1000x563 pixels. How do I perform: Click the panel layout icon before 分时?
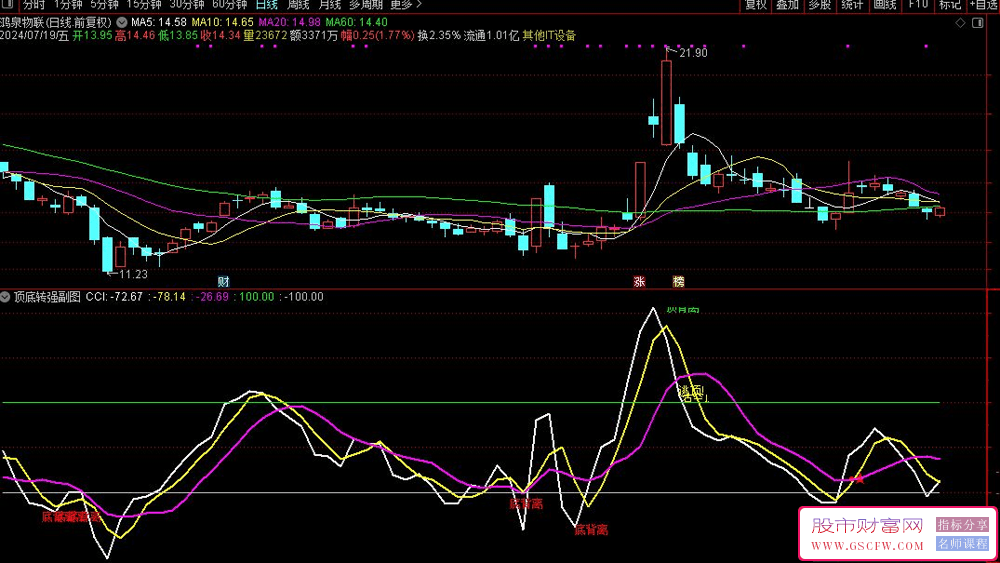(x=8, y=4)
